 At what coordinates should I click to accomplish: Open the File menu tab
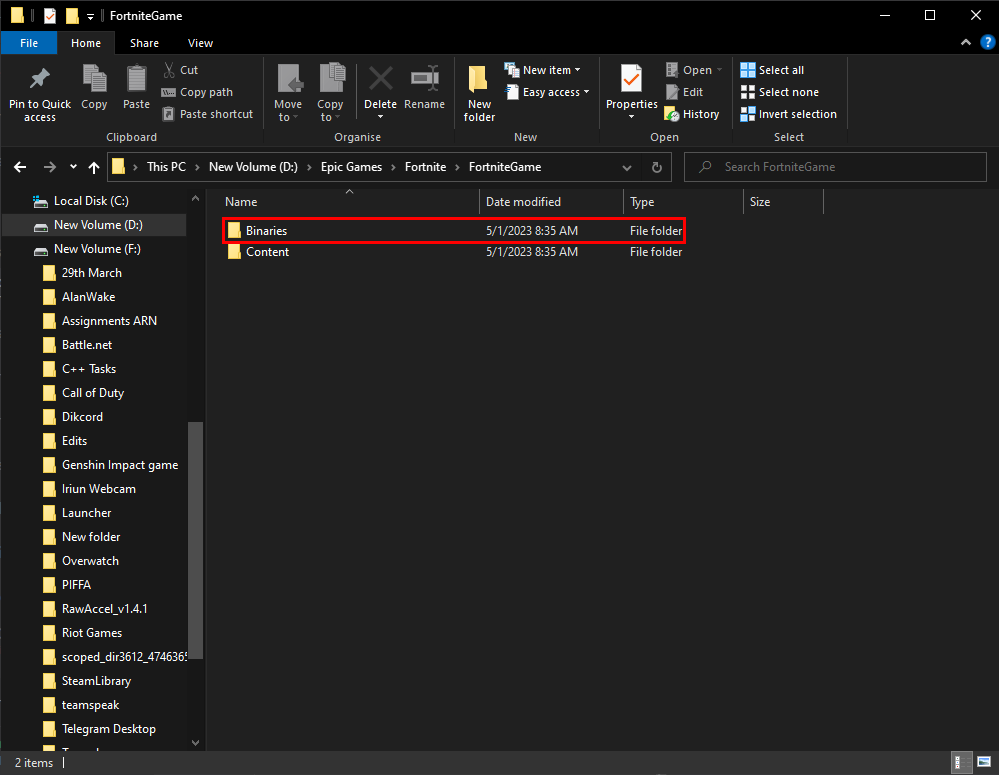point(29,43)
